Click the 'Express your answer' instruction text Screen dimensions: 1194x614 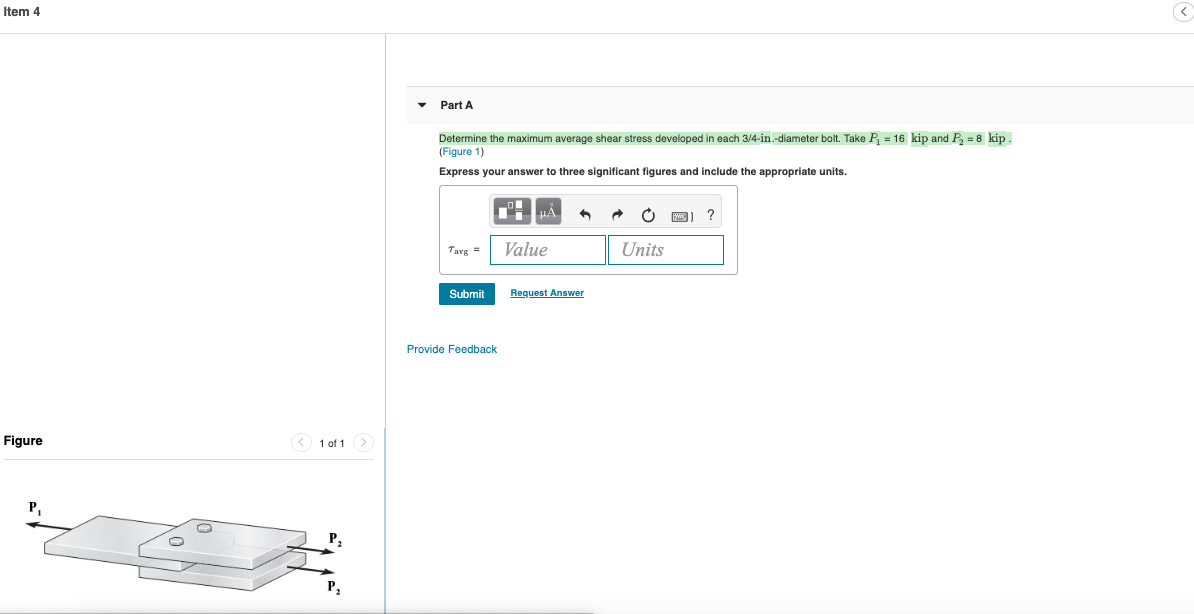(x=643, y=171)
